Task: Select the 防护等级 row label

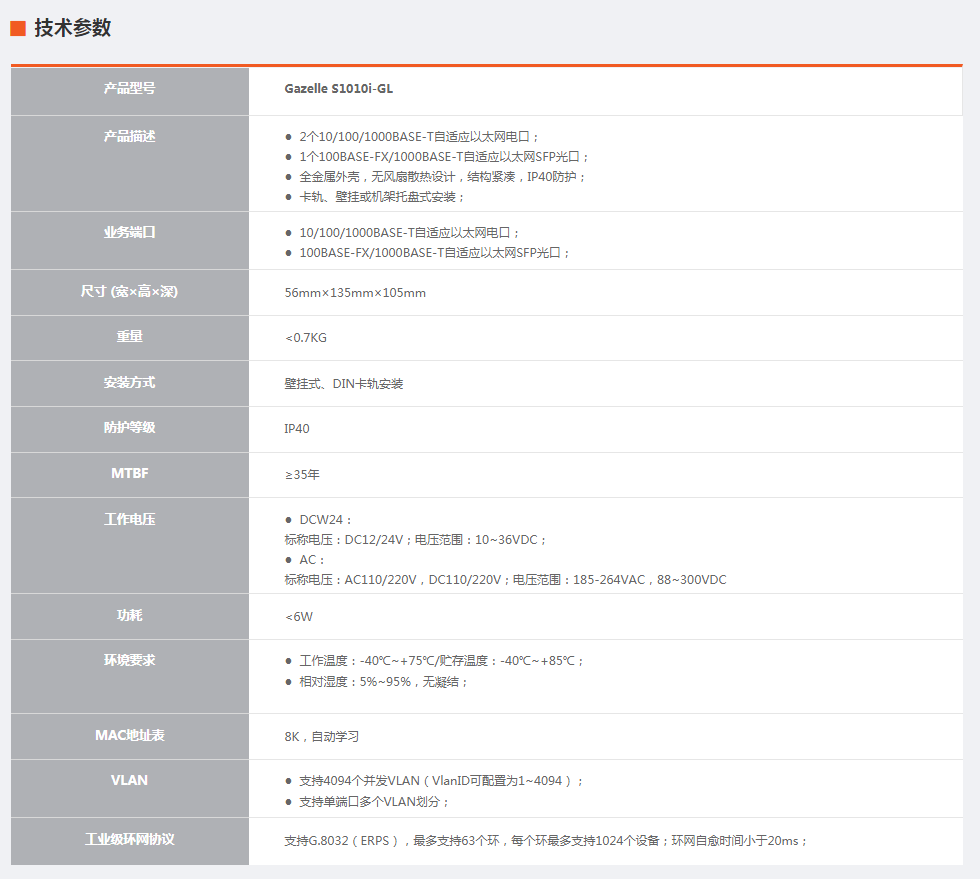Action: tap(130, 428)
